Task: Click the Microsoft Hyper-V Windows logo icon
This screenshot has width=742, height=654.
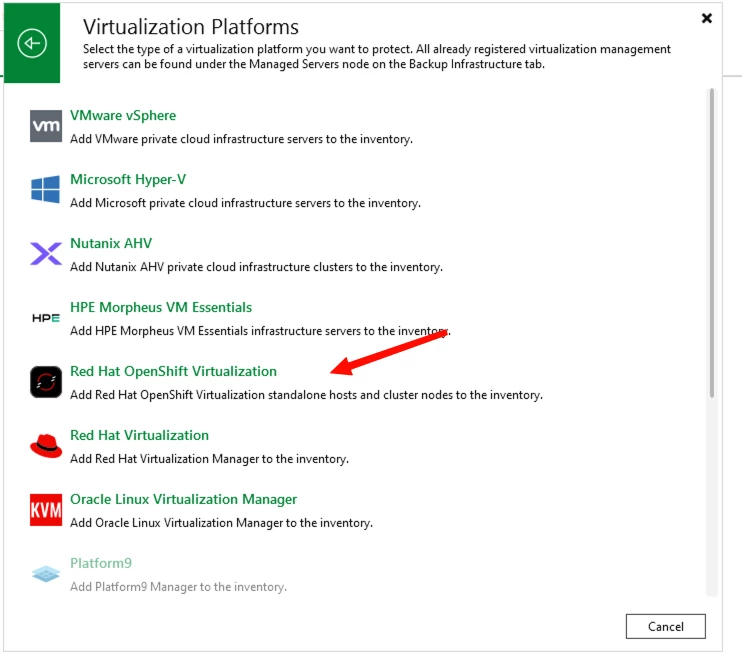Action: (46, 189)
